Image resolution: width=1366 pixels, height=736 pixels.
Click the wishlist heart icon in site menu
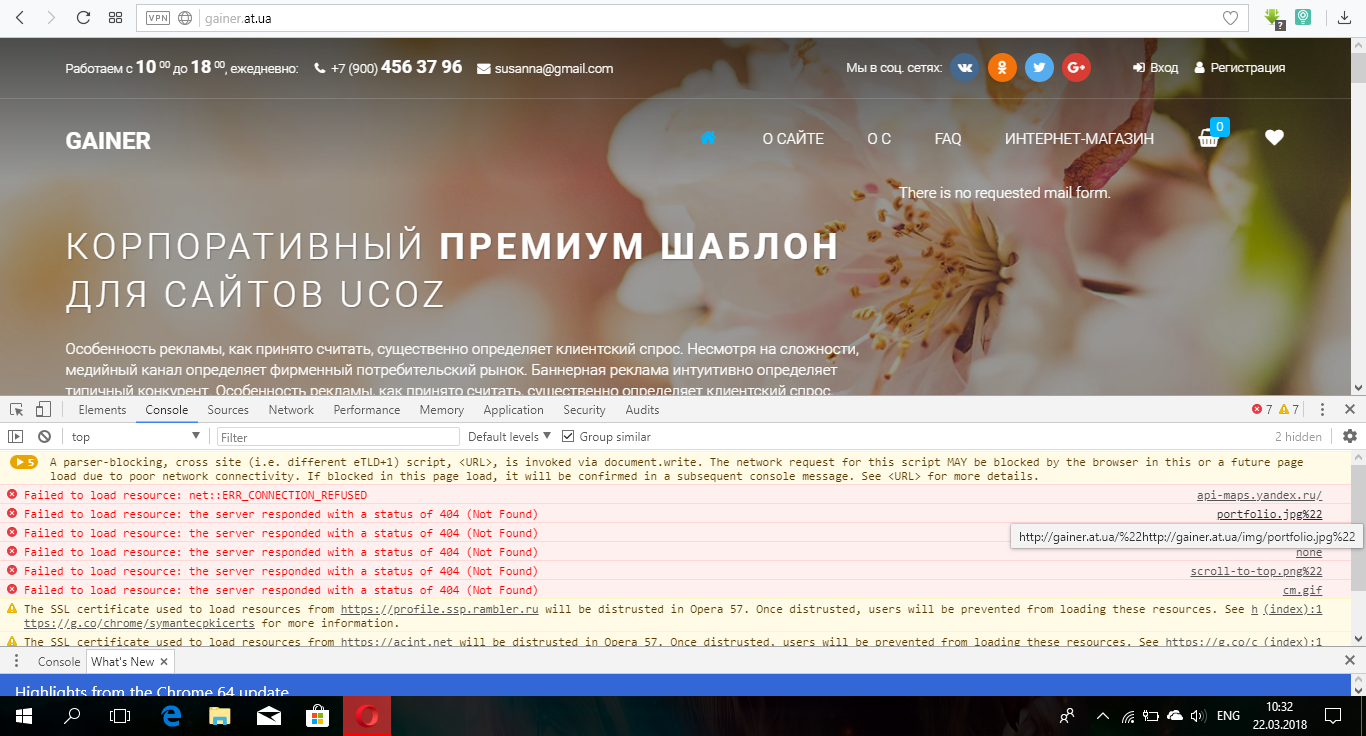(x=1273, y=138)
